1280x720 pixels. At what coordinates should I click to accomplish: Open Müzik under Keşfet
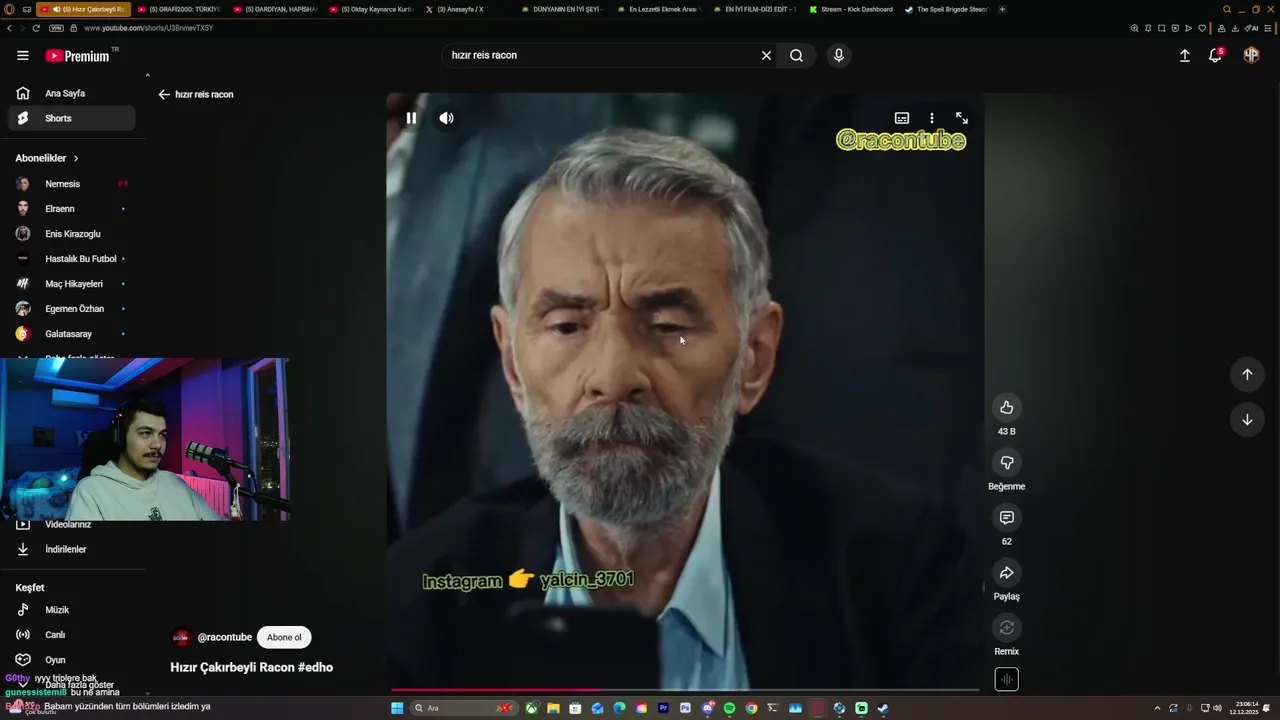pyautogui.click(x=71, y=610)
